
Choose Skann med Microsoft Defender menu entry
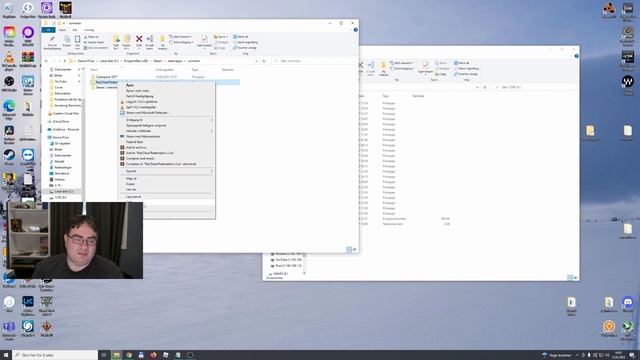[167, 113]
